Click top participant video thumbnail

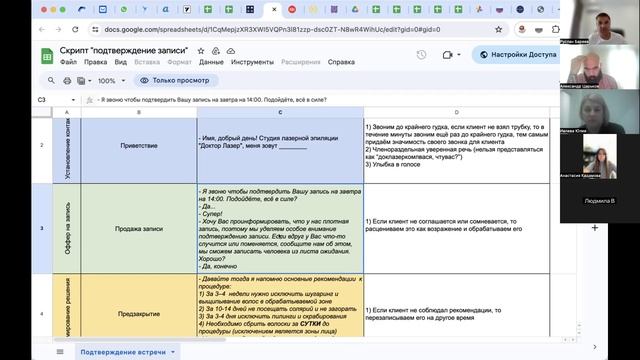(x=599, y=22)
